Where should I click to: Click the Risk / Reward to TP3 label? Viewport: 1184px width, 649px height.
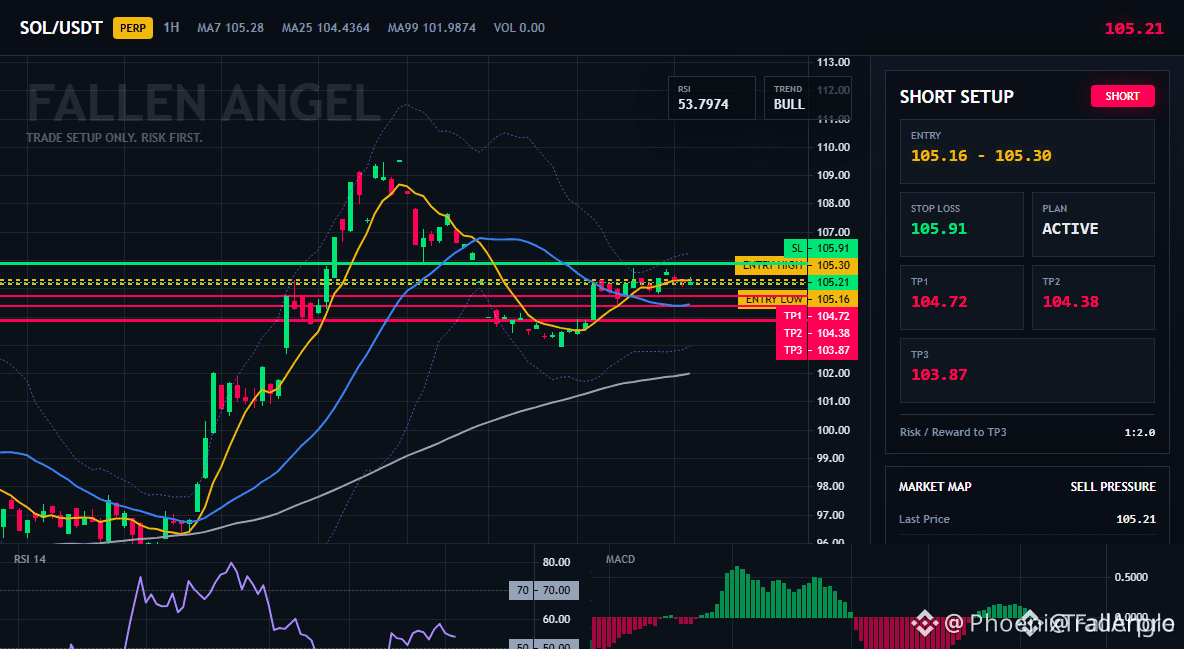click(x=953, y=432)
